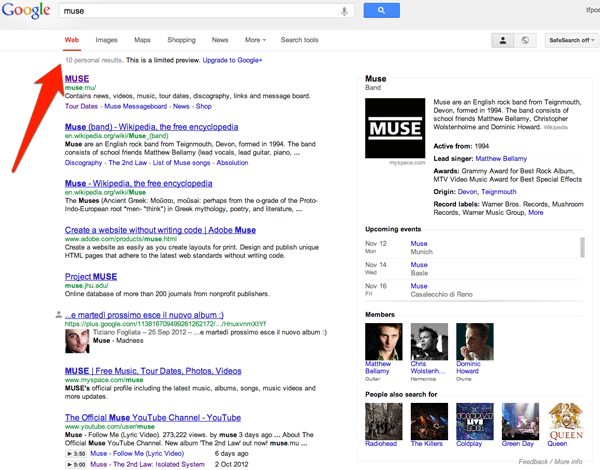600x470 pixels.
Task: Play the 5:00 Isolated System video button
Action: click(x=76, y=465)
